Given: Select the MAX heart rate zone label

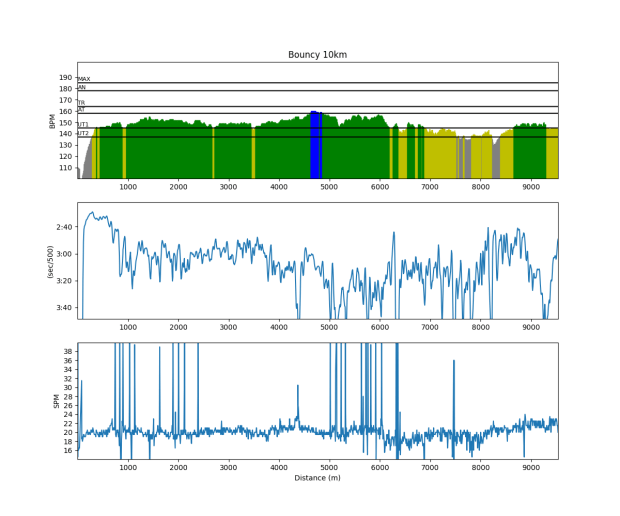Looking at the screenshot, I should click(84, 79).
